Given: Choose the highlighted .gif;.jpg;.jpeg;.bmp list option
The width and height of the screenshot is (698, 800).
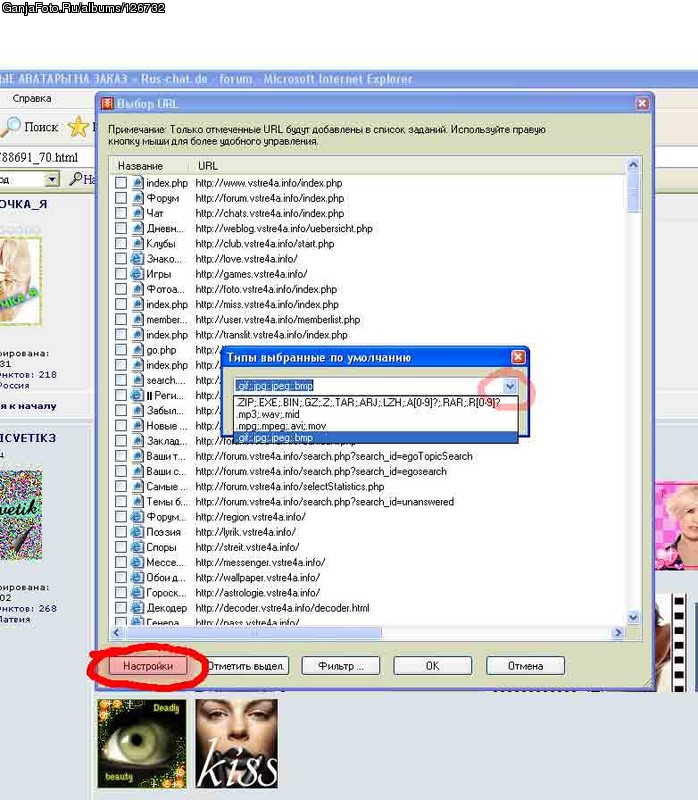Looking at the screenshot, I should (x=376, y=437).
